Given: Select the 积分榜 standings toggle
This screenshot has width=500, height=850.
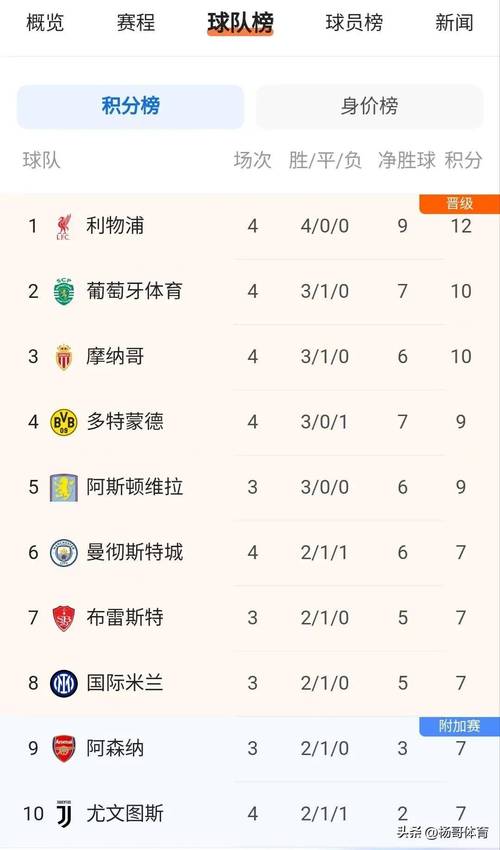Looking at the screenshot, I should (131, 106).
